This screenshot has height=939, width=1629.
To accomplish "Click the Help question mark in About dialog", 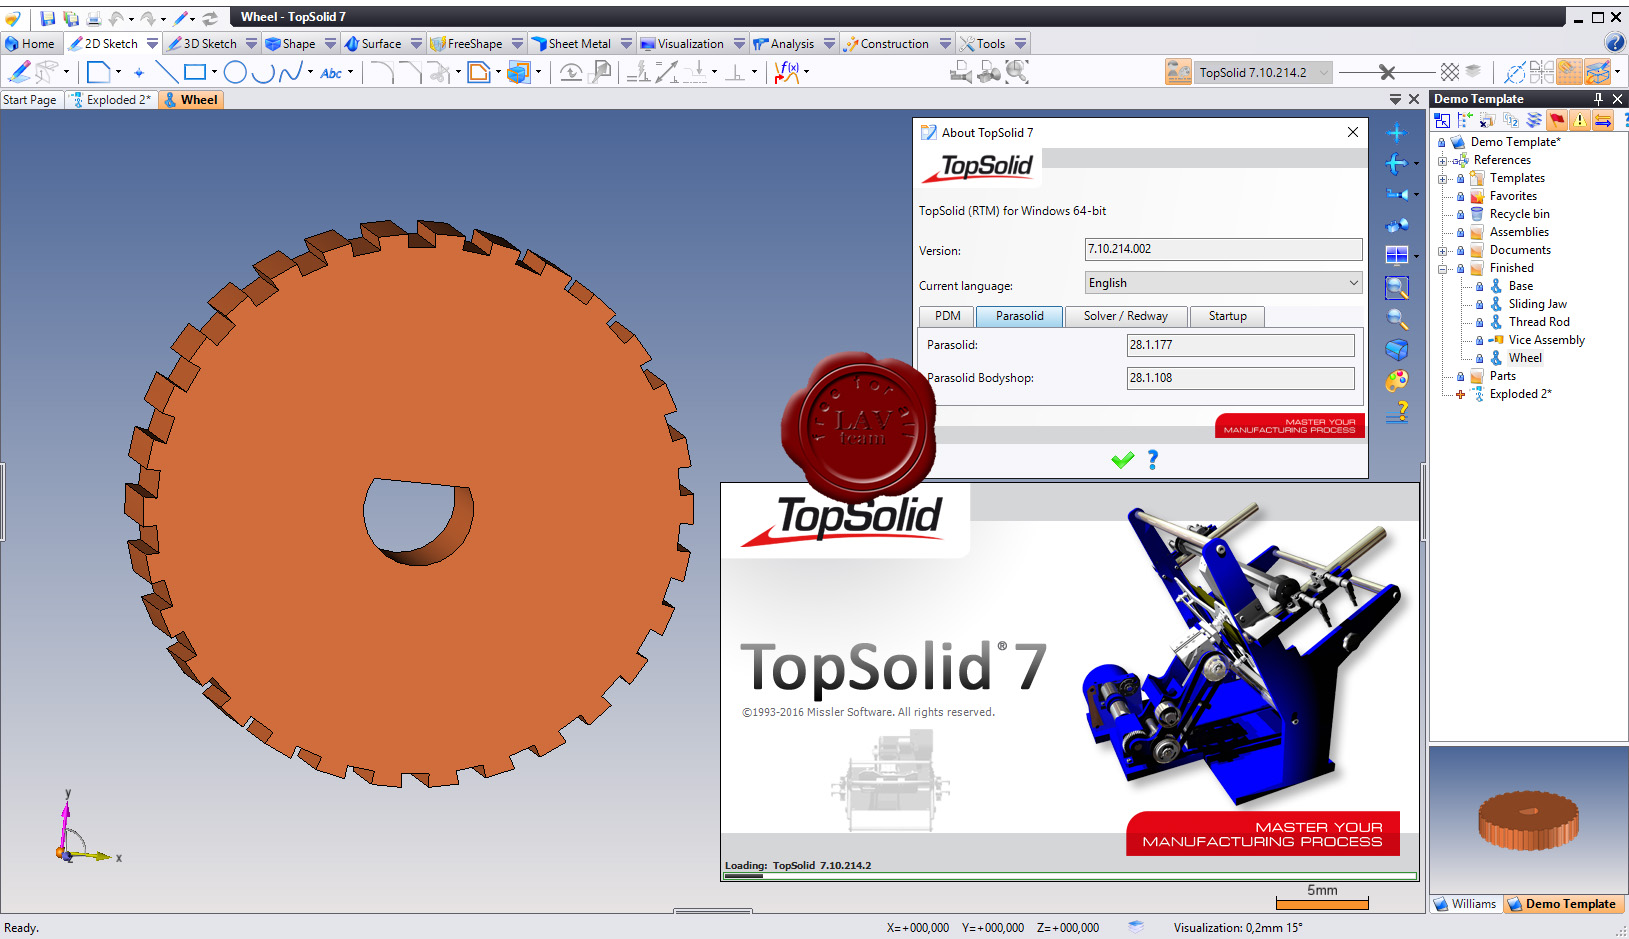I will click(x=1153, y=459).
